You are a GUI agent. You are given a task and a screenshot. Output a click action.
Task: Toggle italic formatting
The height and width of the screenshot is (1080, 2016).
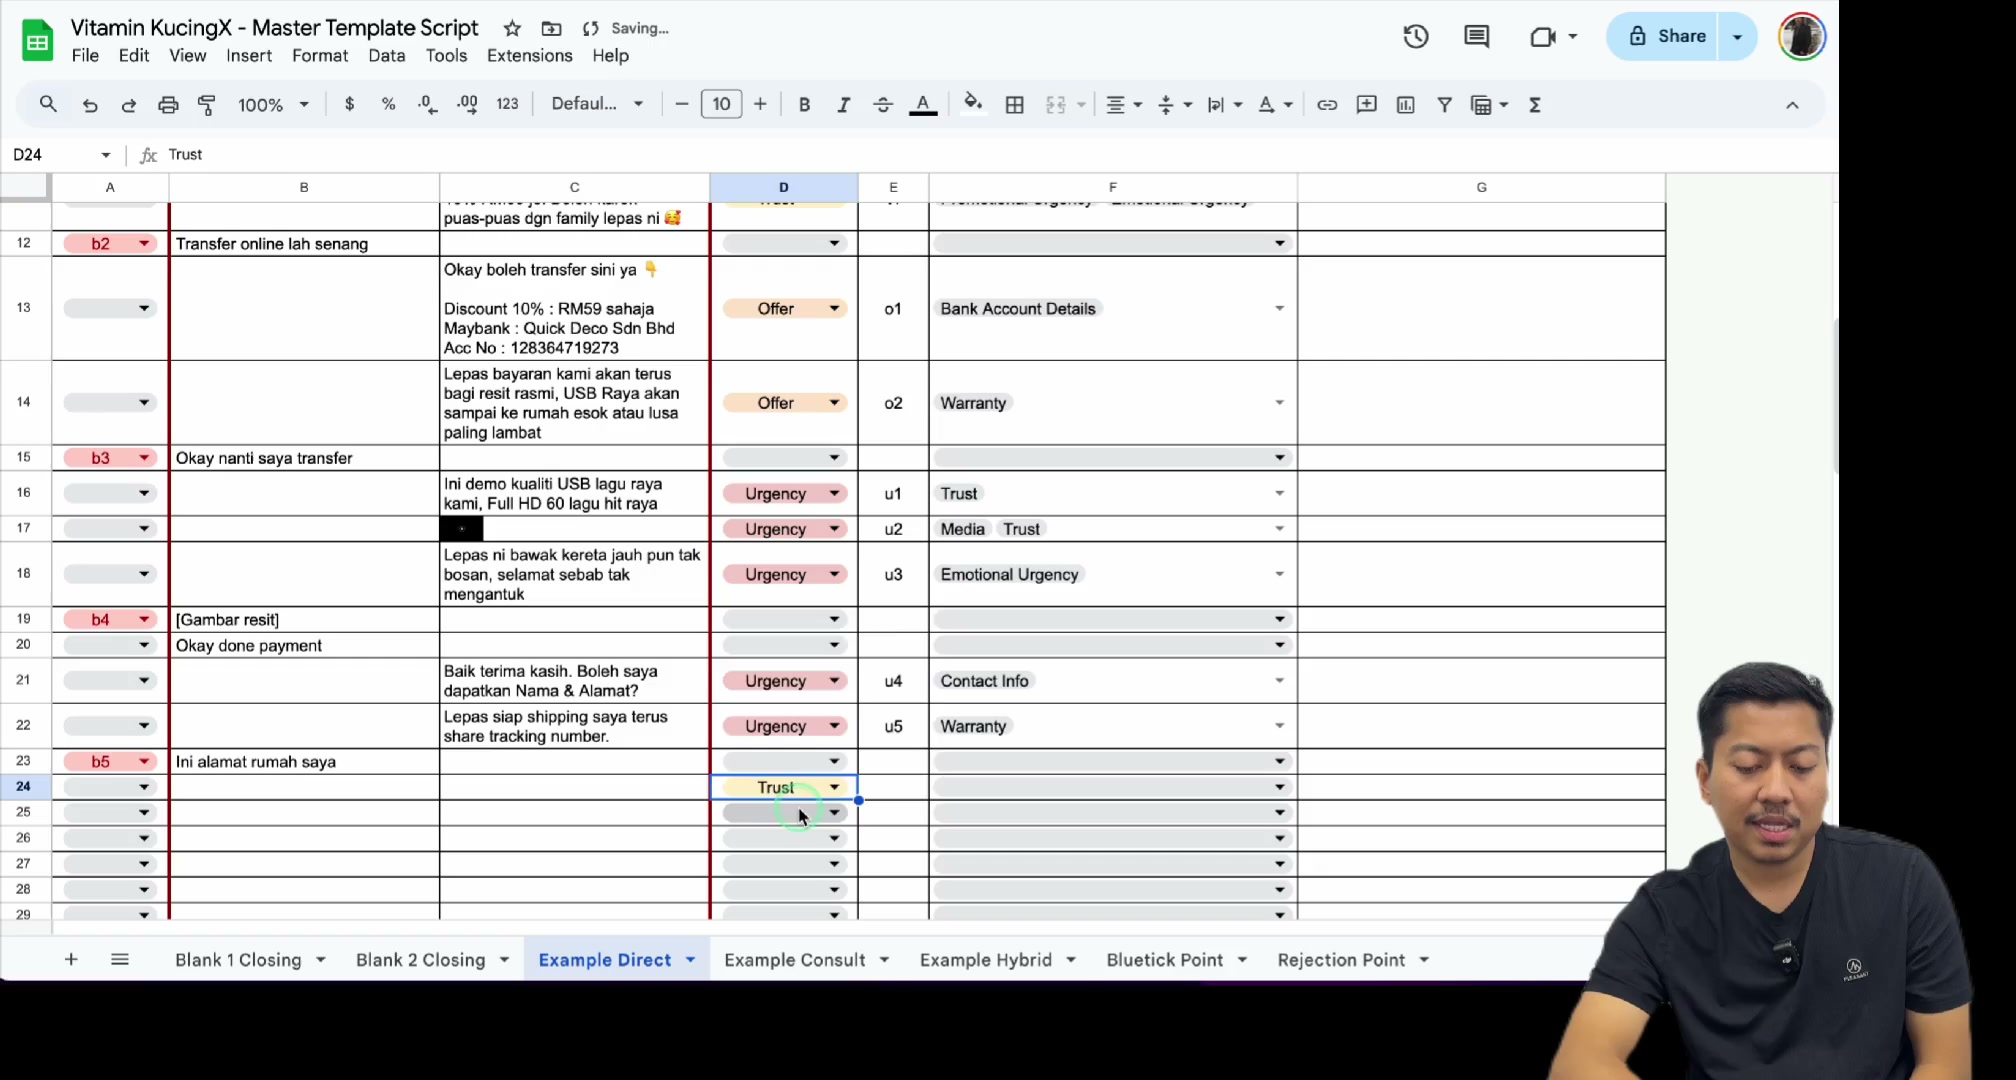pos(843,104)
